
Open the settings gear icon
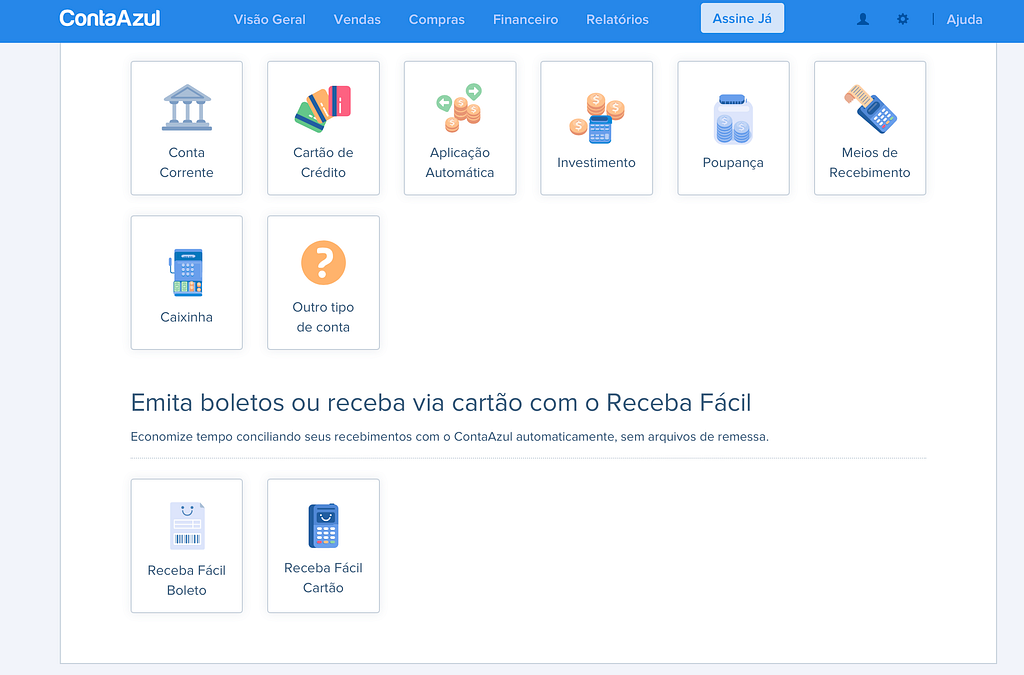tap(903, 19)
